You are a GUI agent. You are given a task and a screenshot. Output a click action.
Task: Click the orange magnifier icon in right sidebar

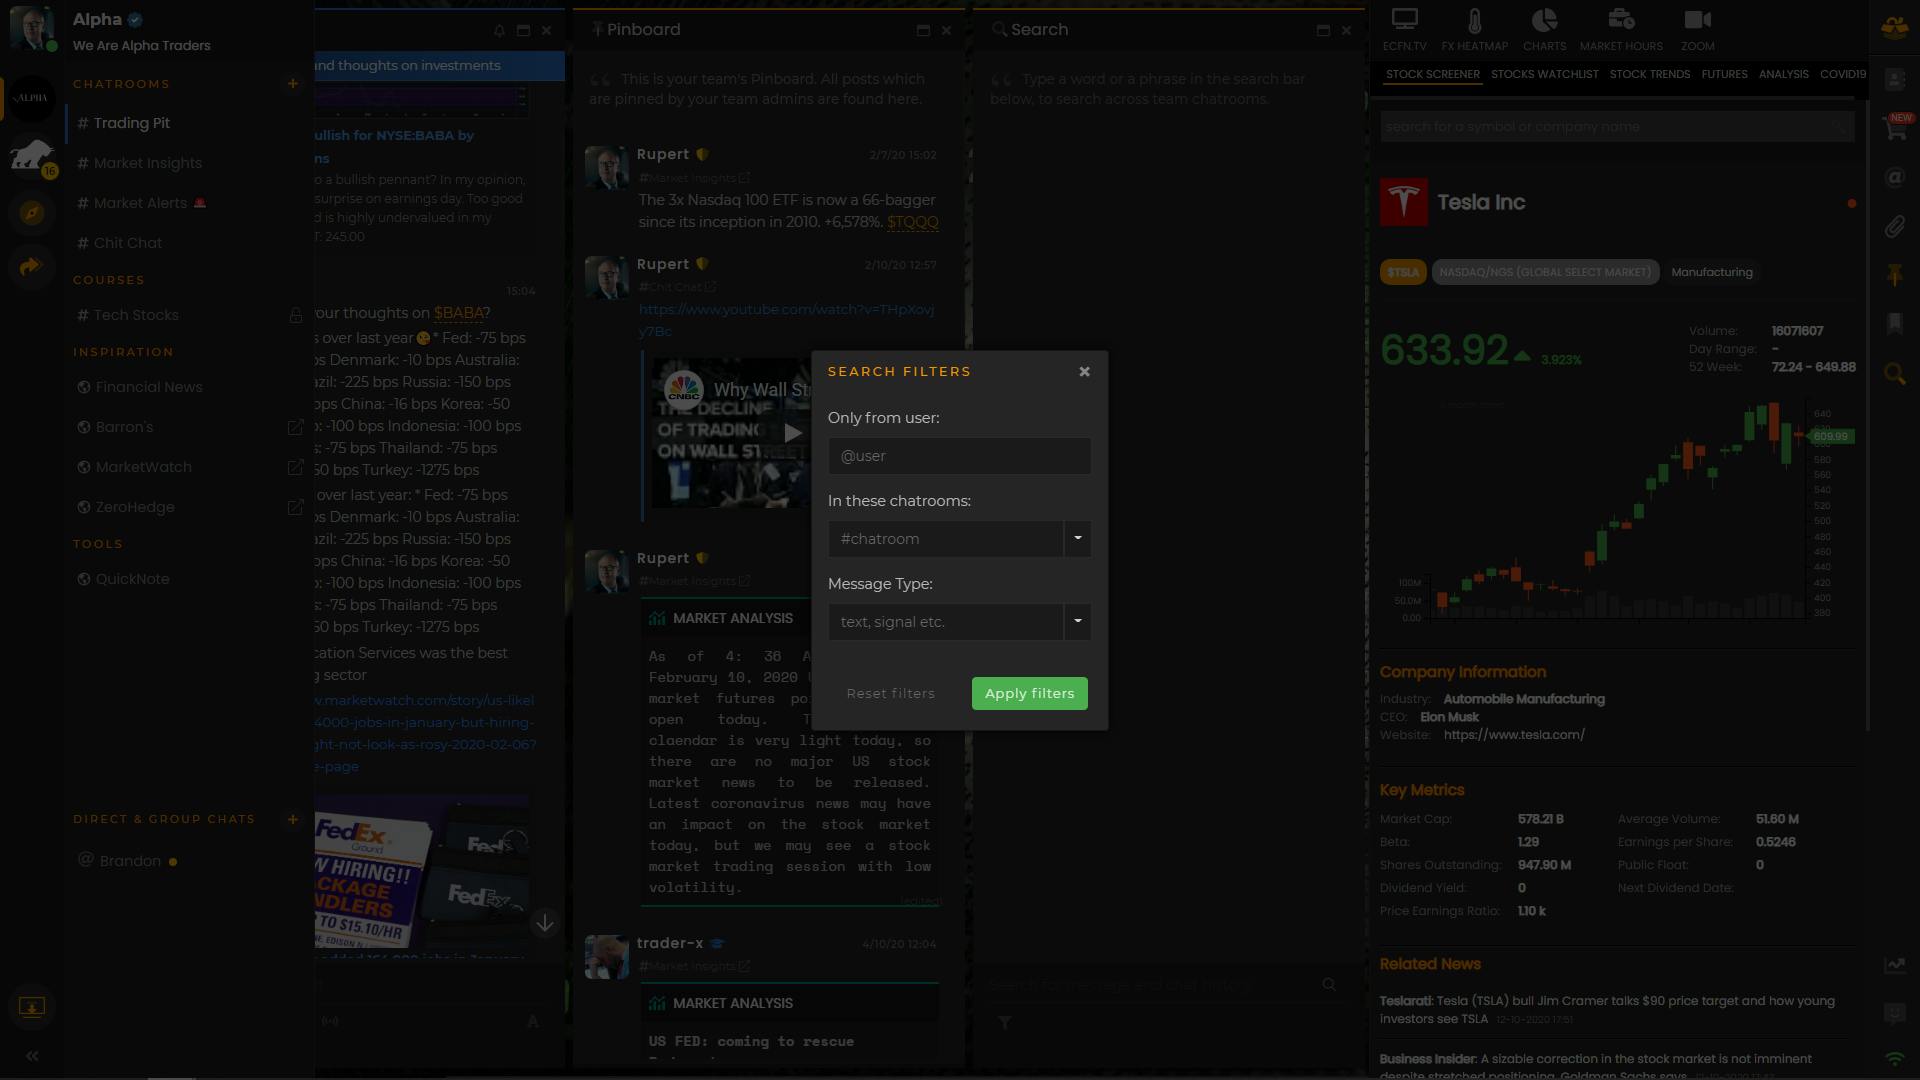(x=1895, y=374)
